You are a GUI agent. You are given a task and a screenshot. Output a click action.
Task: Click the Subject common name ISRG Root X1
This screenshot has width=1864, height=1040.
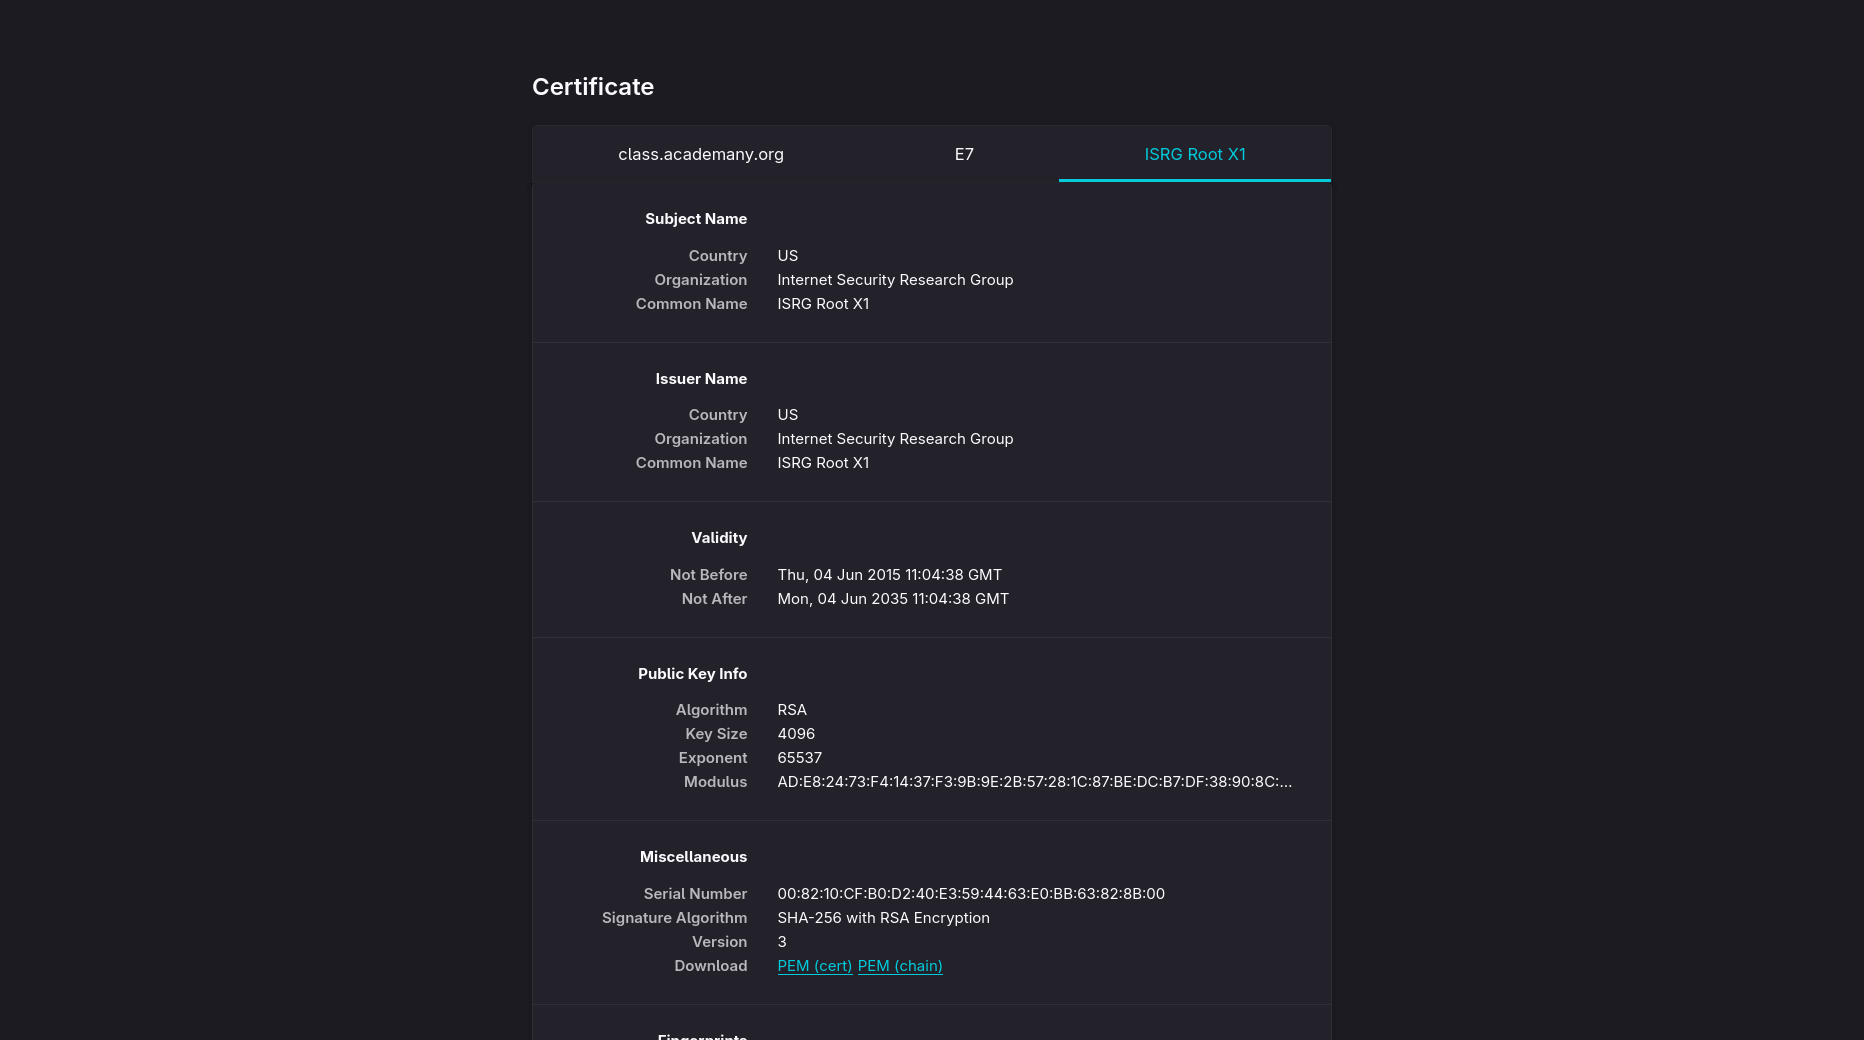coord(823,304)
